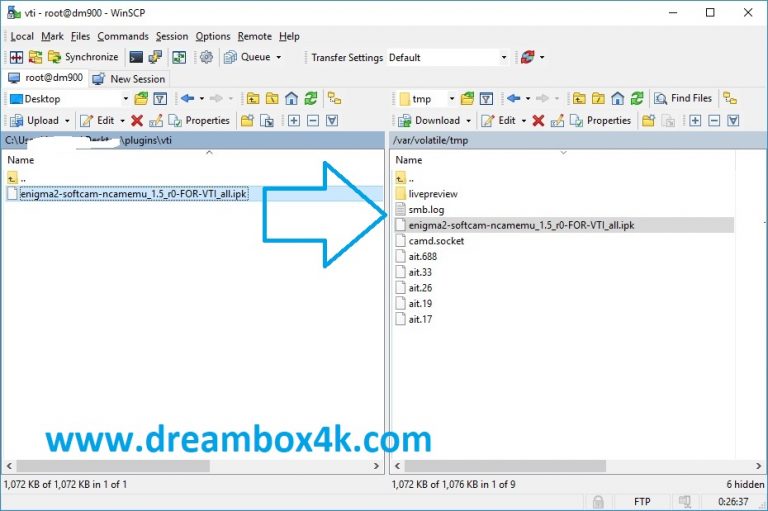Open the Help menu

click(x=289, y=36)
